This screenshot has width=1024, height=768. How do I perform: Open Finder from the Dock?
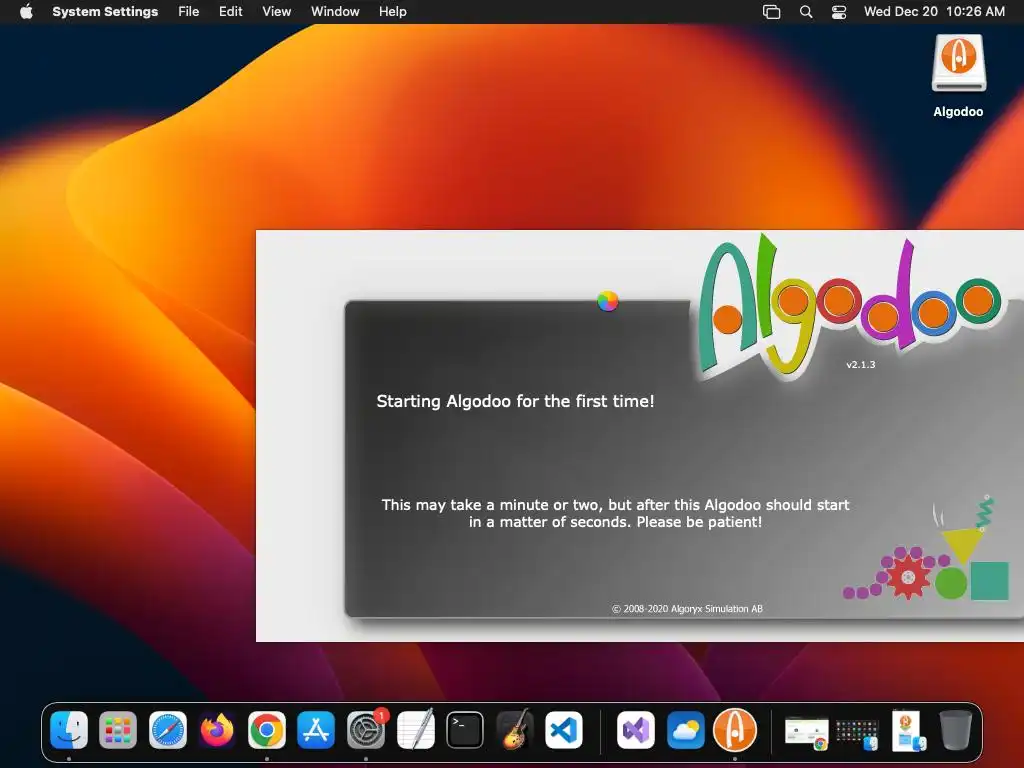[69, 729]
